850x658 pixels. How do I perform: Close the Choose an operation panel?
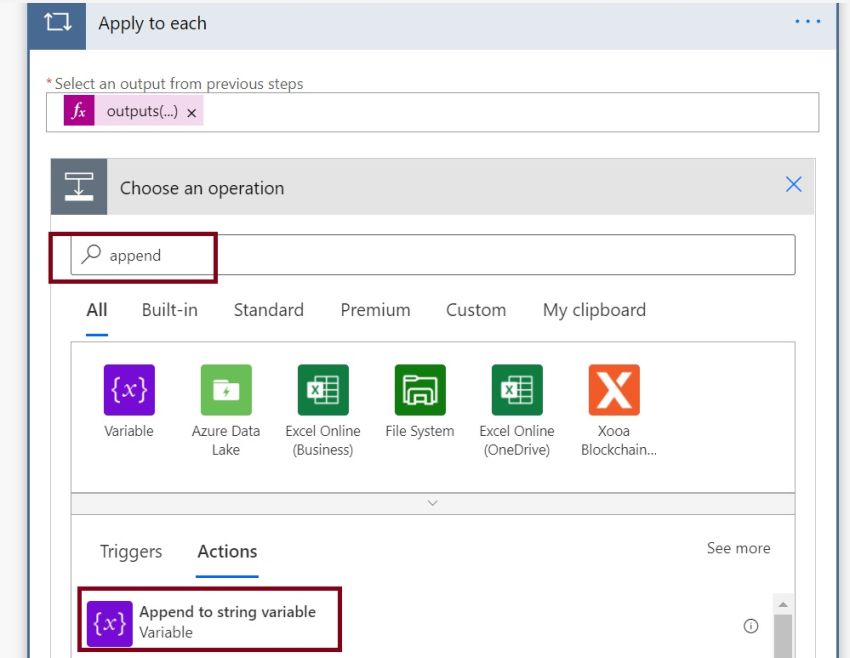click(793, 184)
